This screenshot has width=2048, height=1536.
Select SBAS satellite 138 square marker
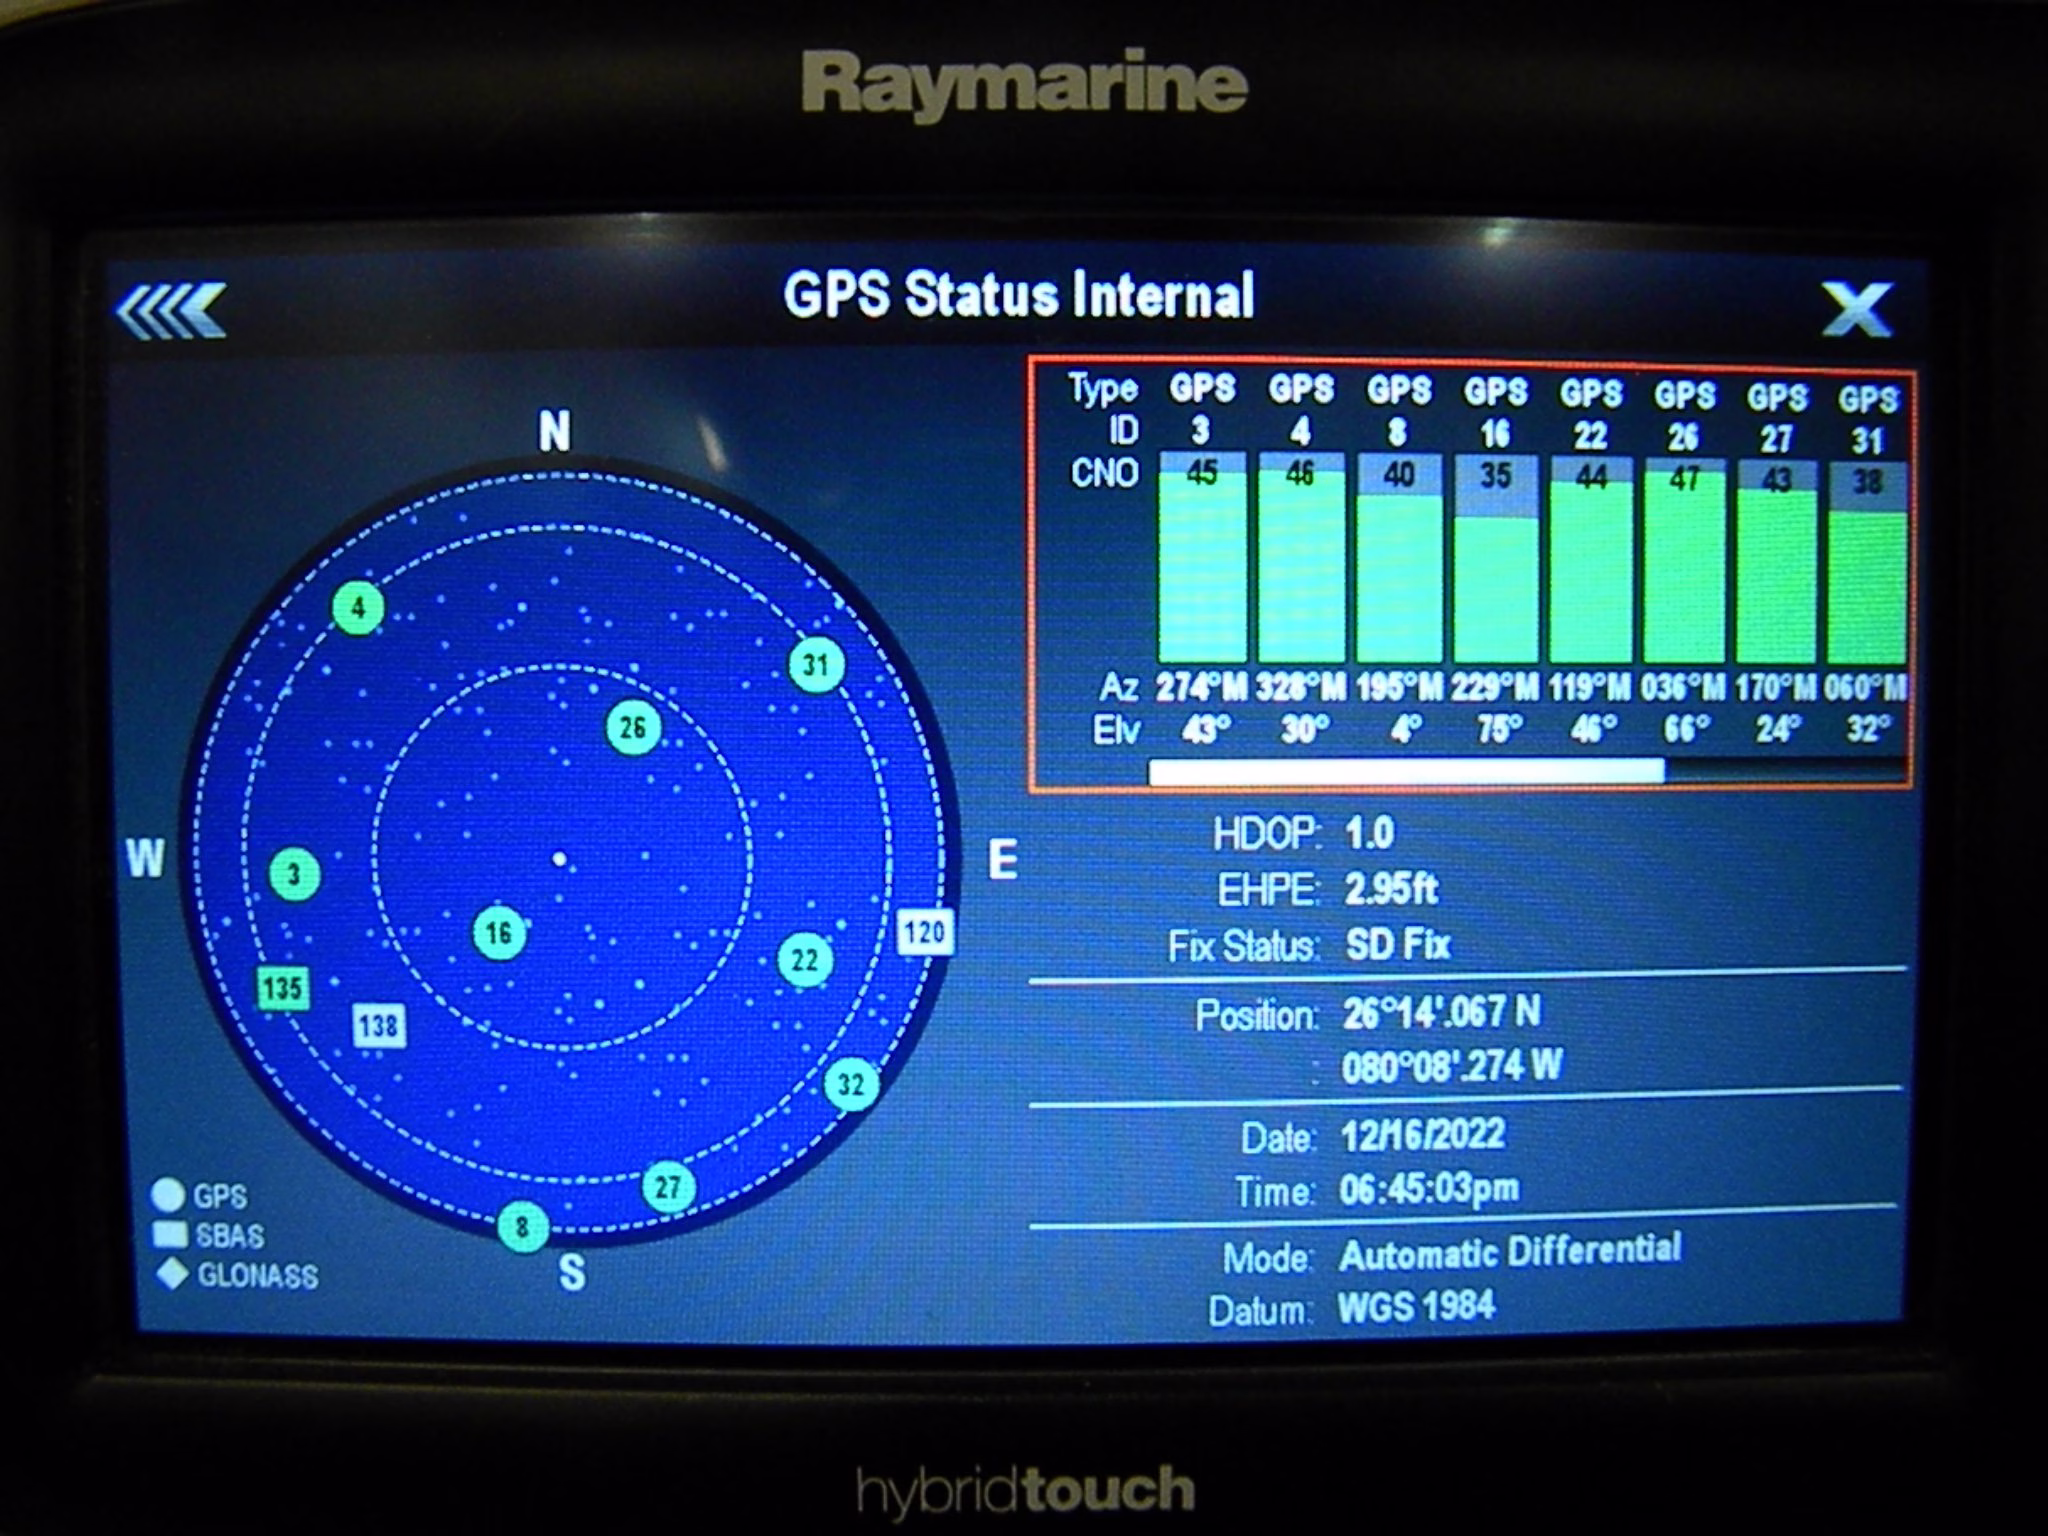tap(379, 1025)
